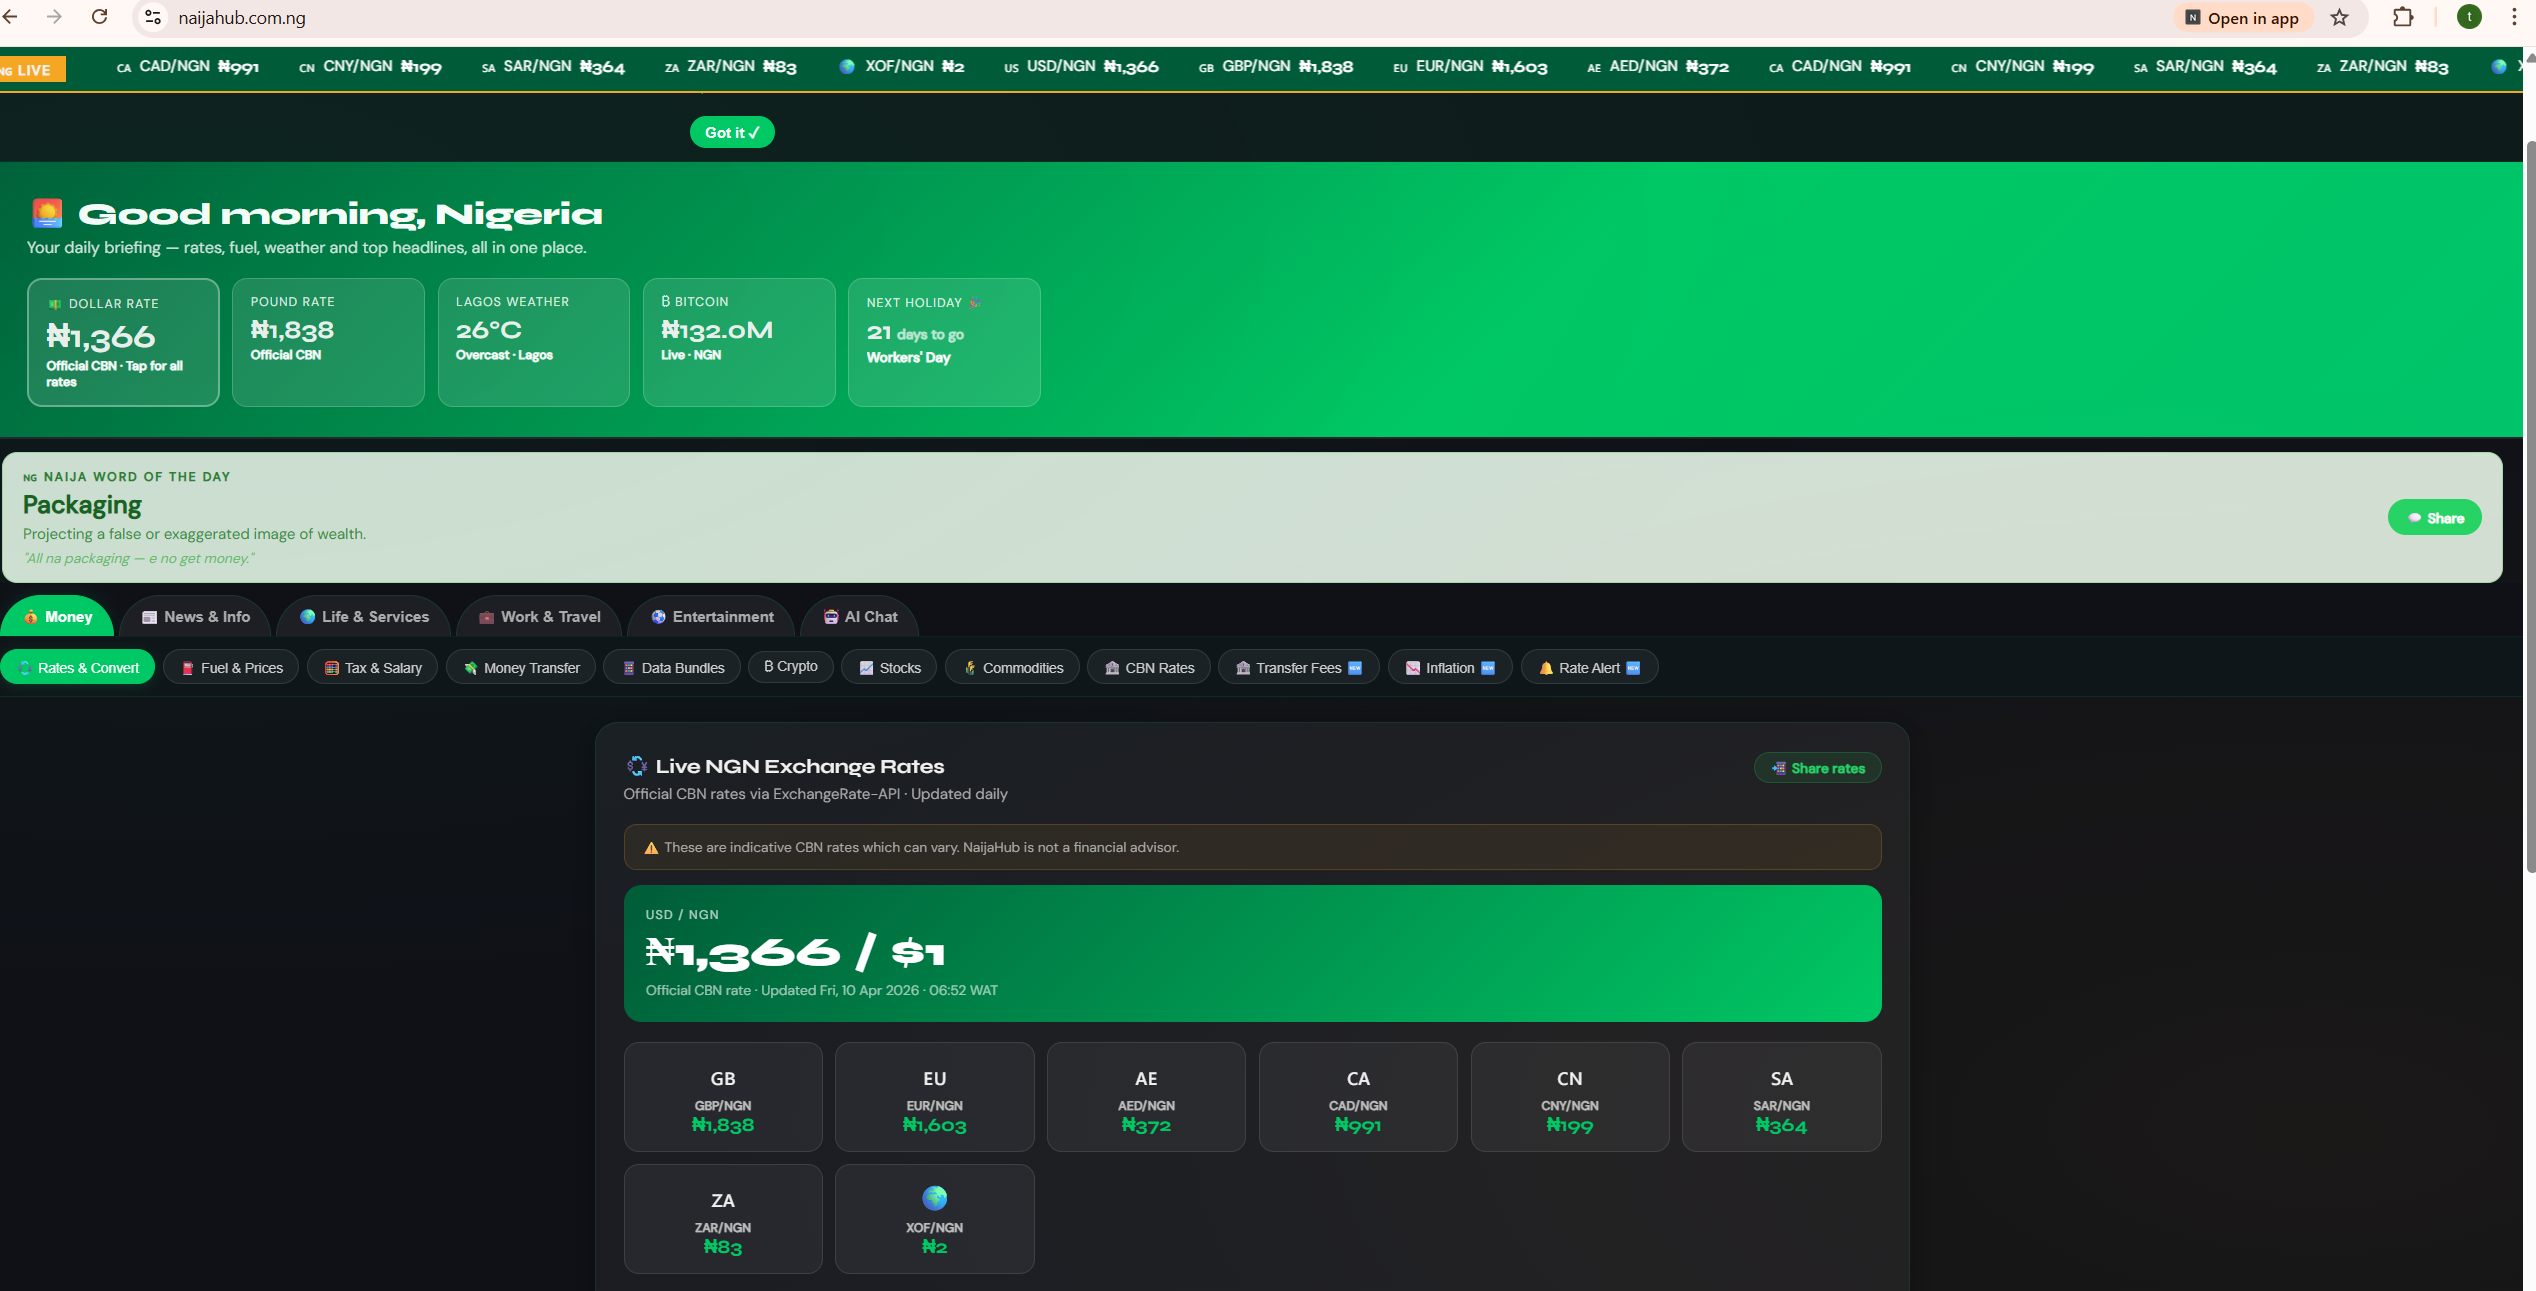
Task: Switch to the Work & Travel tab
Action: pyautogui.click(x=539, y=617)
